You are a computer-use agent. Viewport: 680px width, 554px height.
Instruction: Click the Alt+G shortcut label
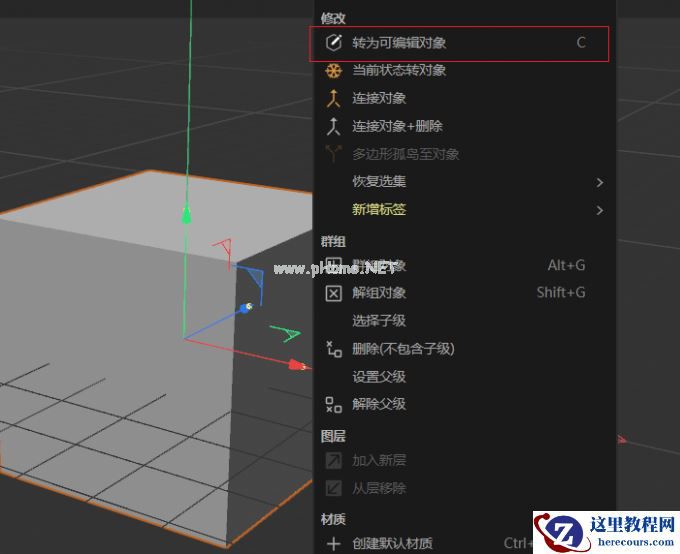(x=566, y=265)
